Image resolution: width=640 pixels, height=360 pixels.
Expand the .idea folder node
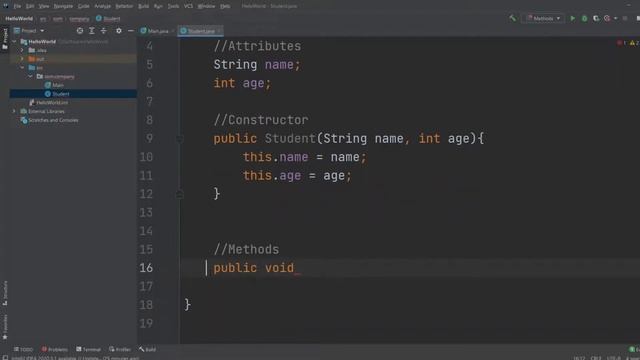[x=22, y=50]
